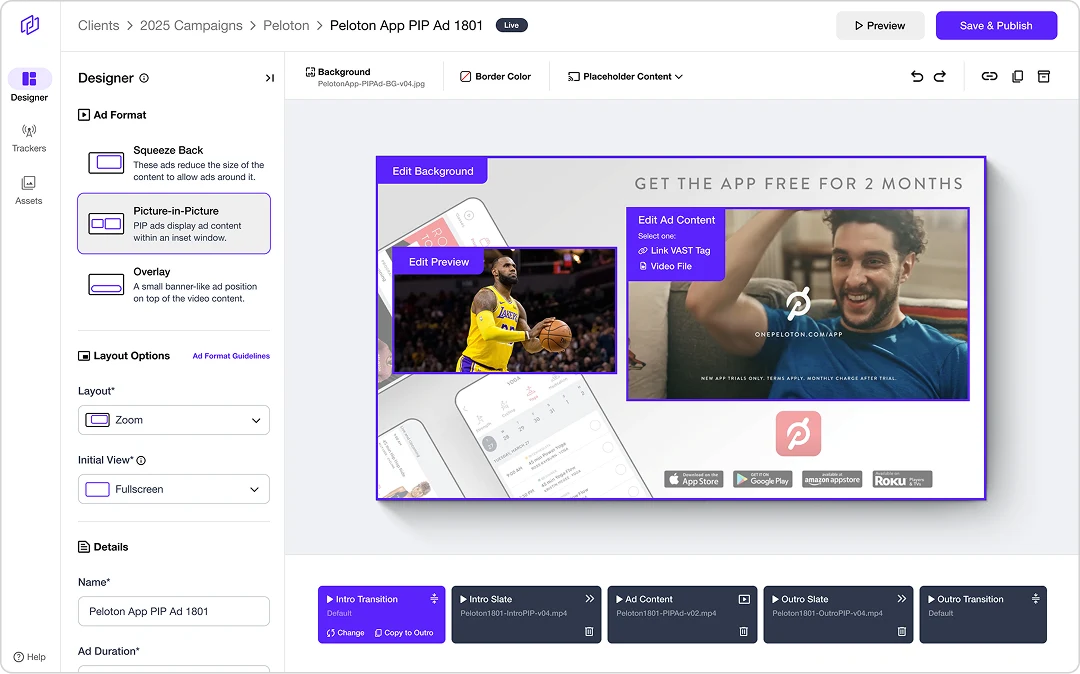
Task: Click the video frame icon on Ad Content
Action: click(x=744, y=599)
